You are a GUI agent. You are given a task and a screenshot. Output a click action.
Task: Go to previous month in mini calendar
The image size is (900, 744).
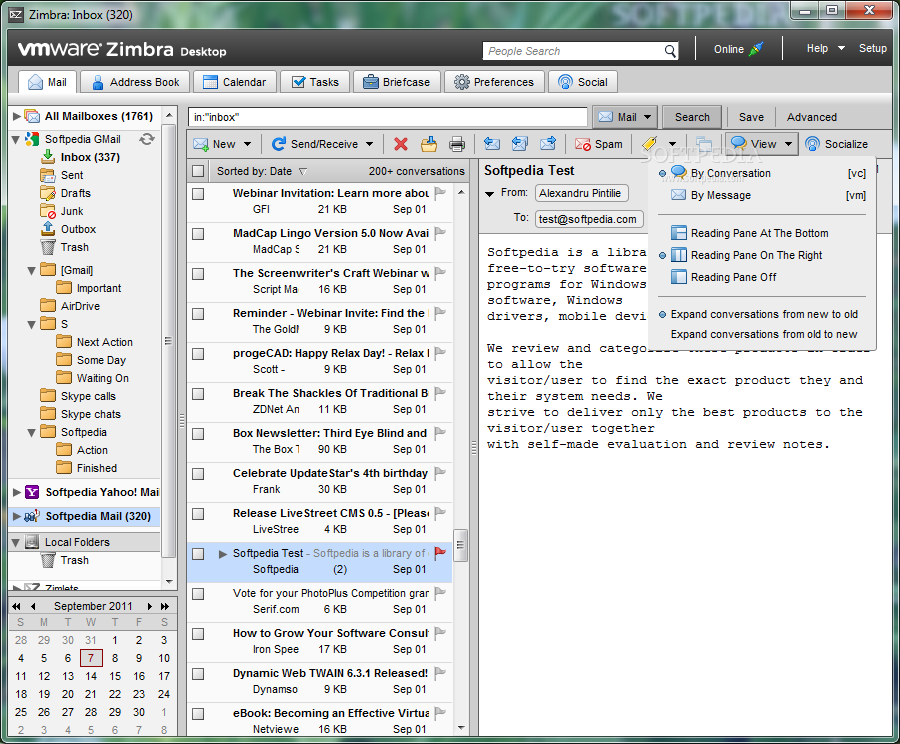point(33,606)
